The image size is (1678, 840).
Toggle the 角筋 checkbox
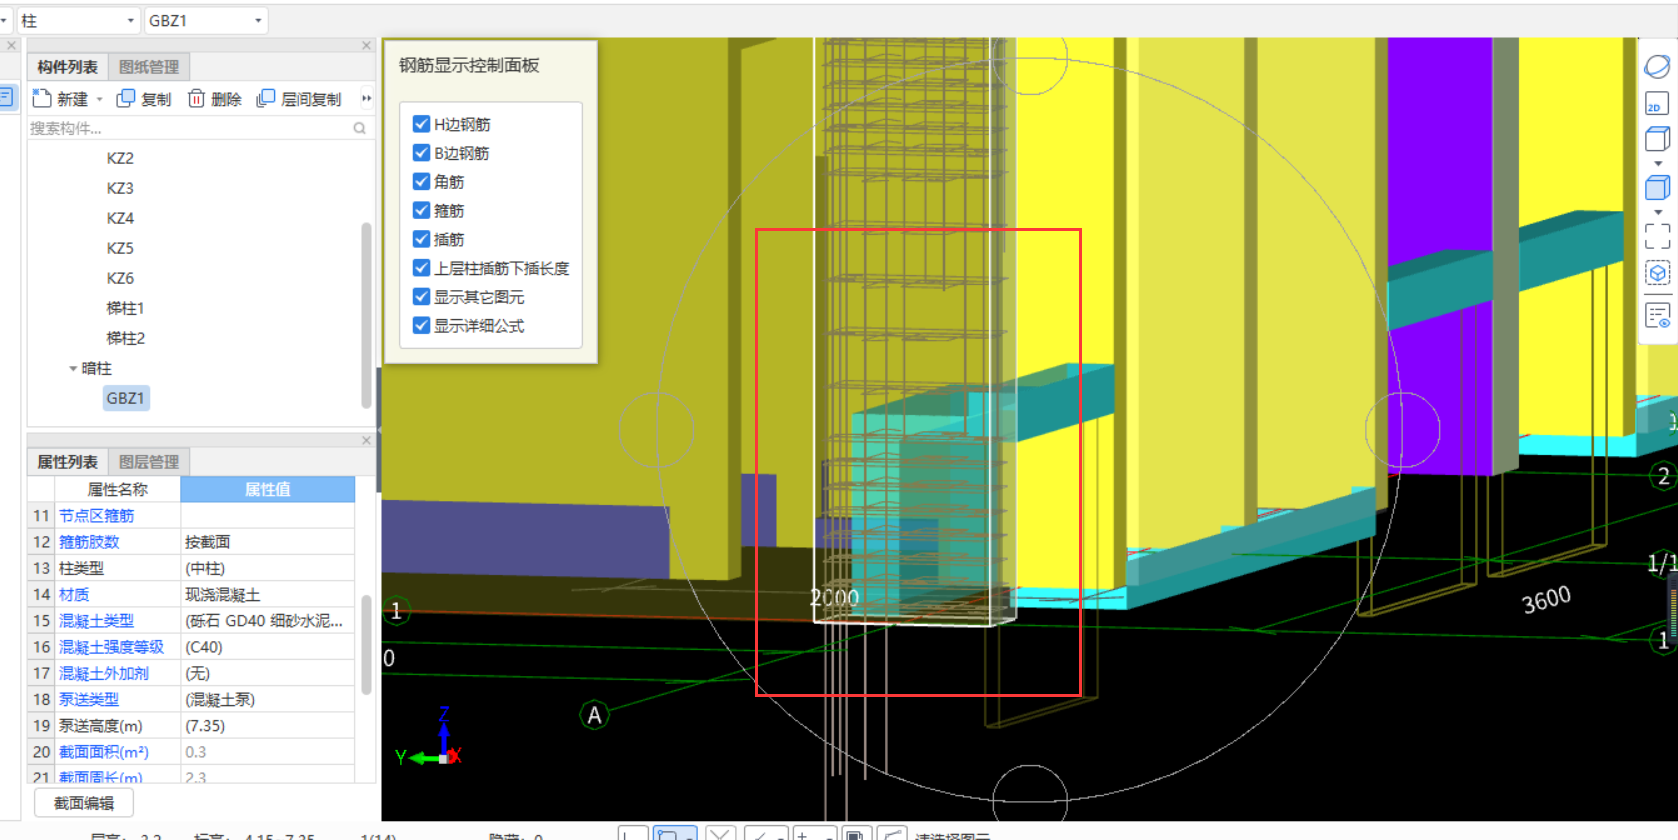421,182
